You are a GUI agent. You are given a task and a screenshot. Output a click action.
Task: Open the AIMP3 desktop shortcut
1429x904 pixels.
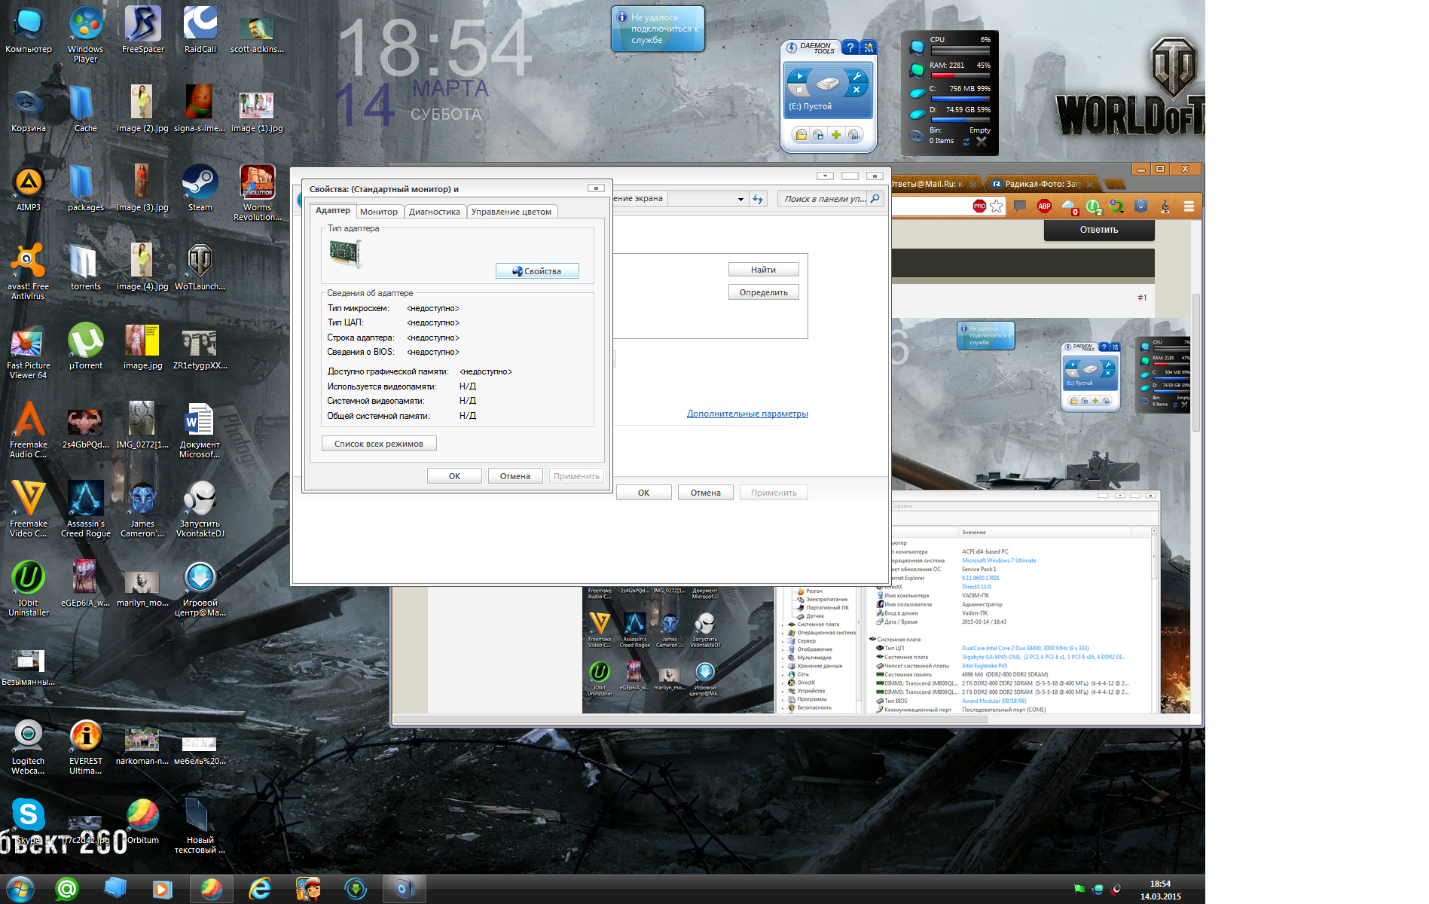pos(28,188)
